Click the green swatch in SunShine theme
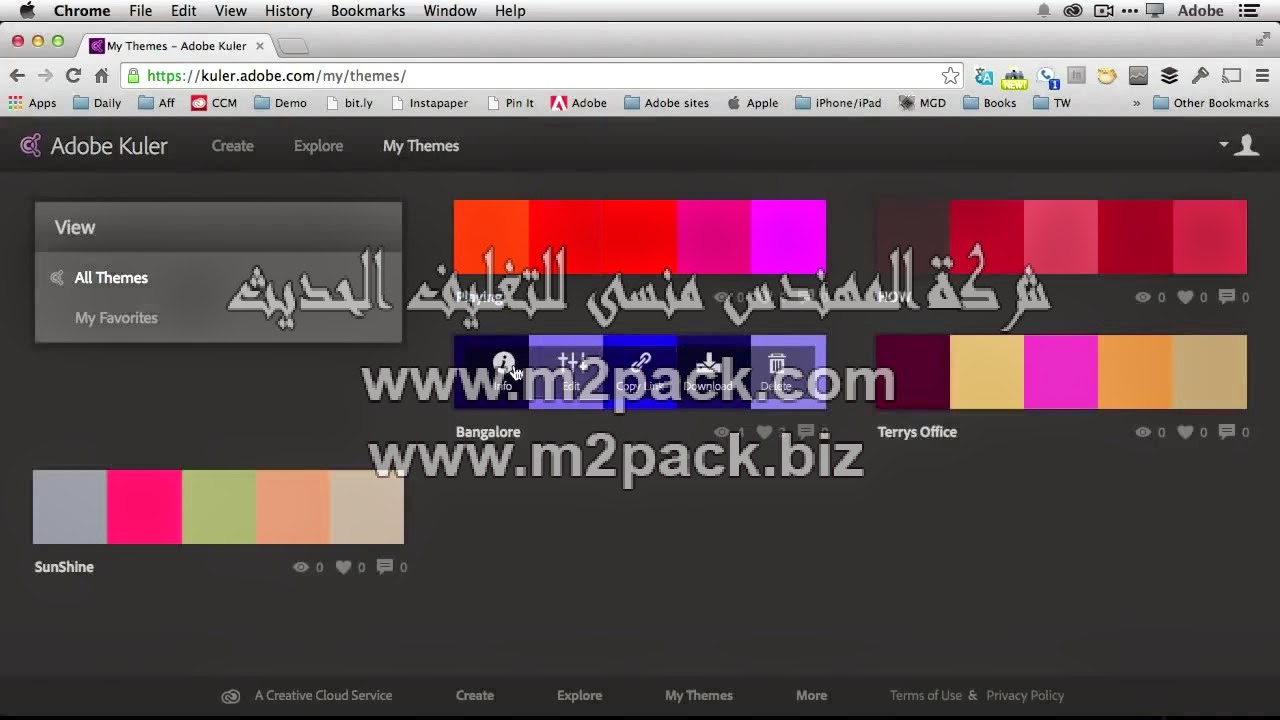This screenshot has width=1280, height=720. [x=218, y=507]
